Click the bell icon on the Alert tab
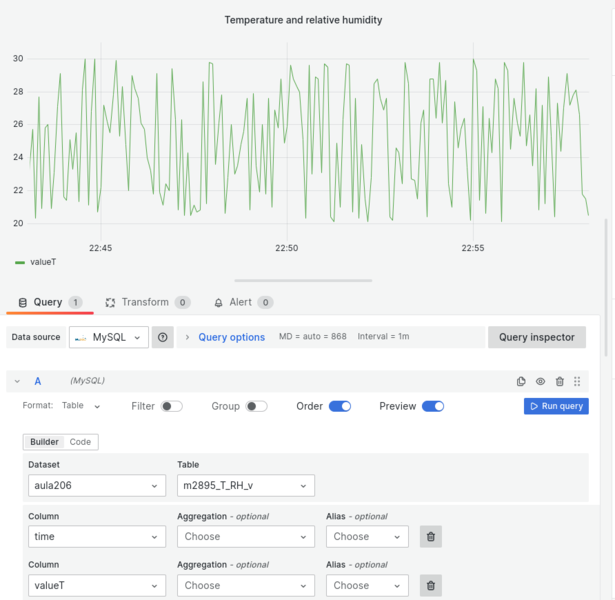Image resolution: width=615 pixels, height=600 pixels. (218, 302)
